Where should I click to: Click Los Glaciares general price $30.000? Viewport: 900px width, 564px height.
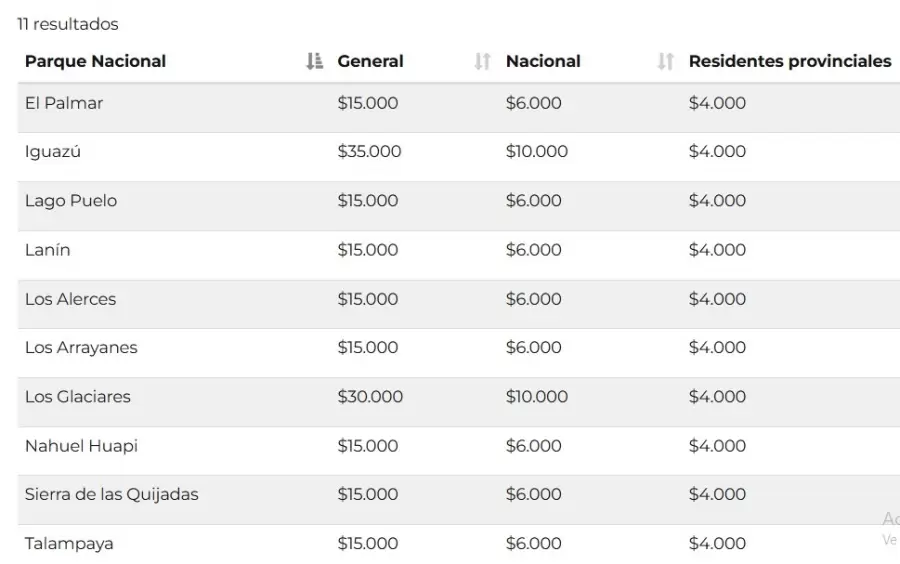coord(370,397)
